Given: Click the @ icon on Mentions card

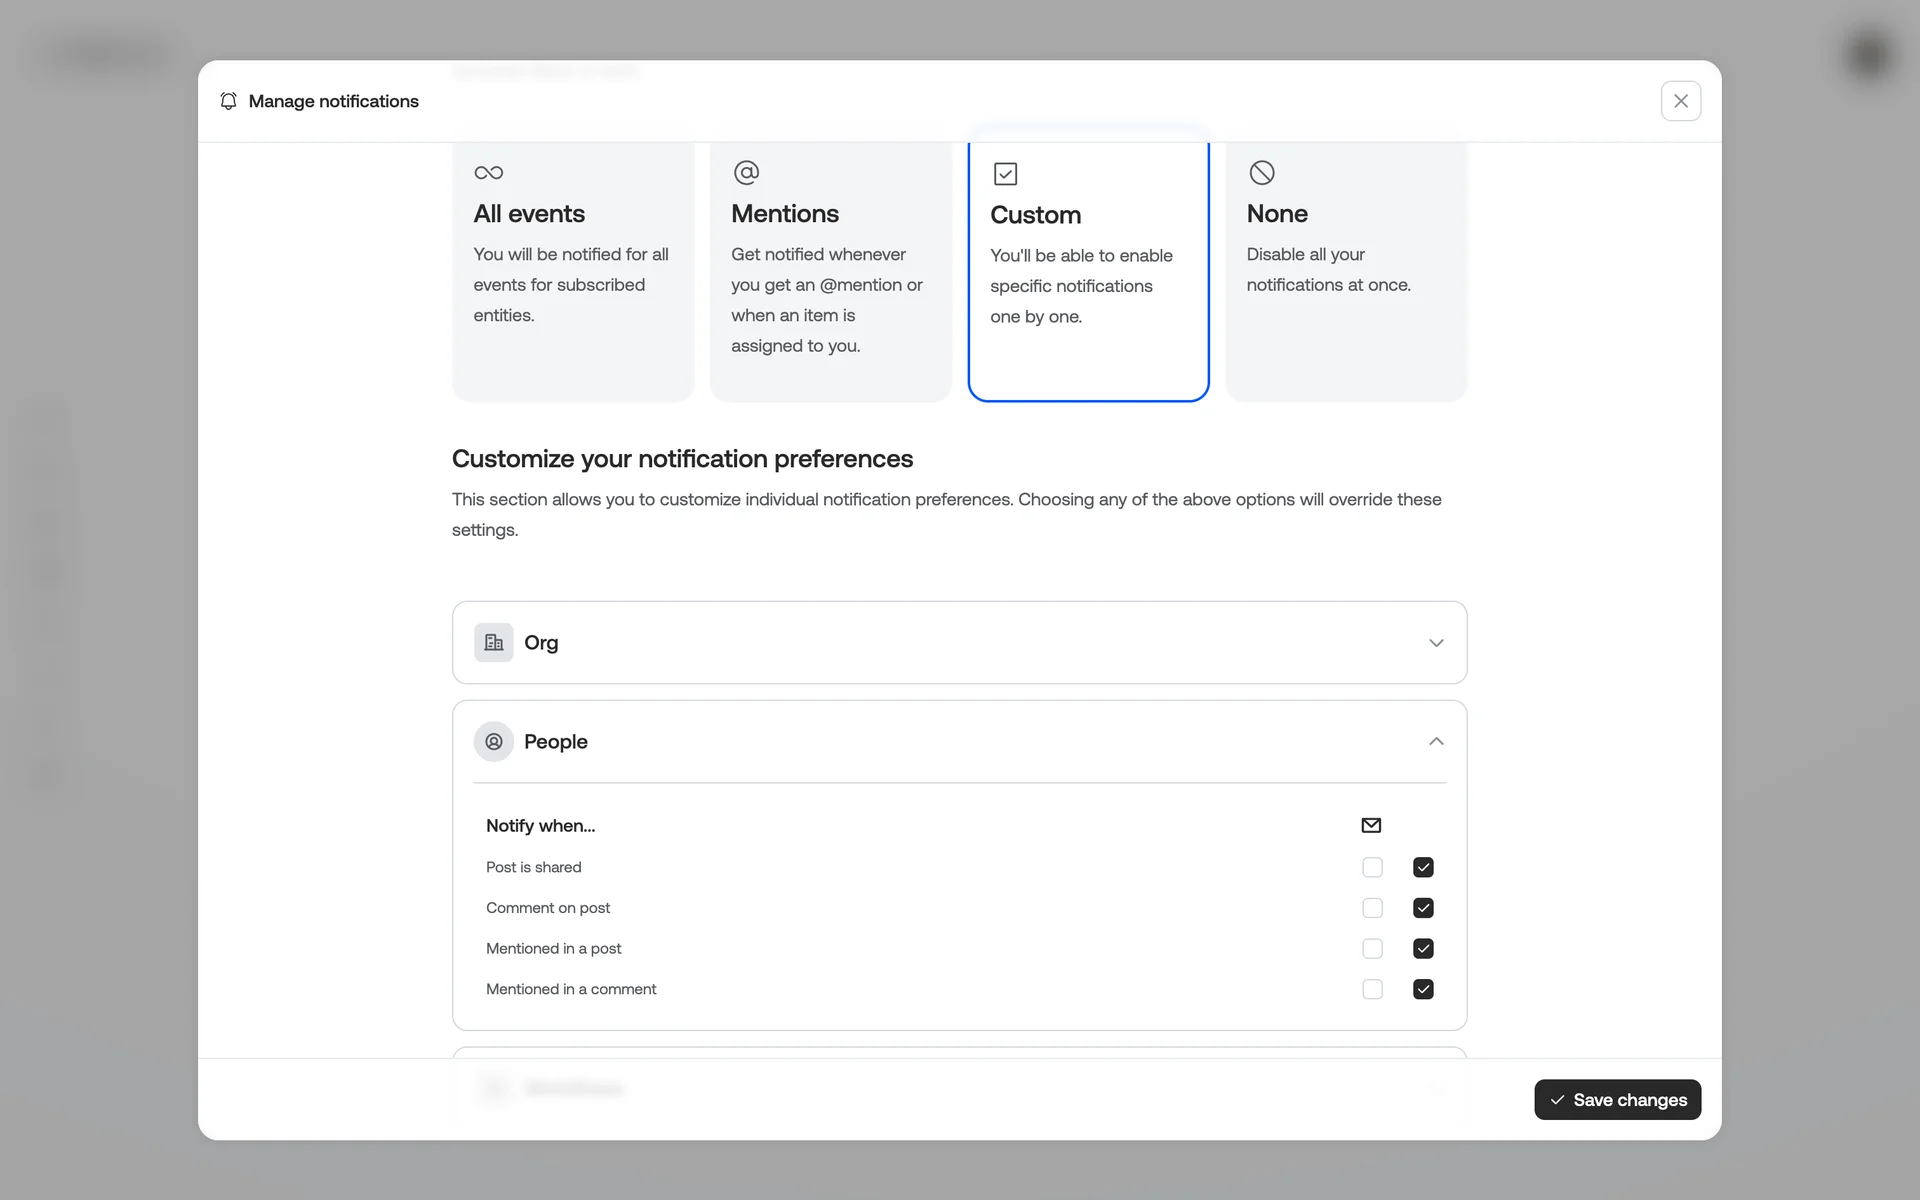Looking at the screenshot, I should pyautogui.click(x=746, y=173).
